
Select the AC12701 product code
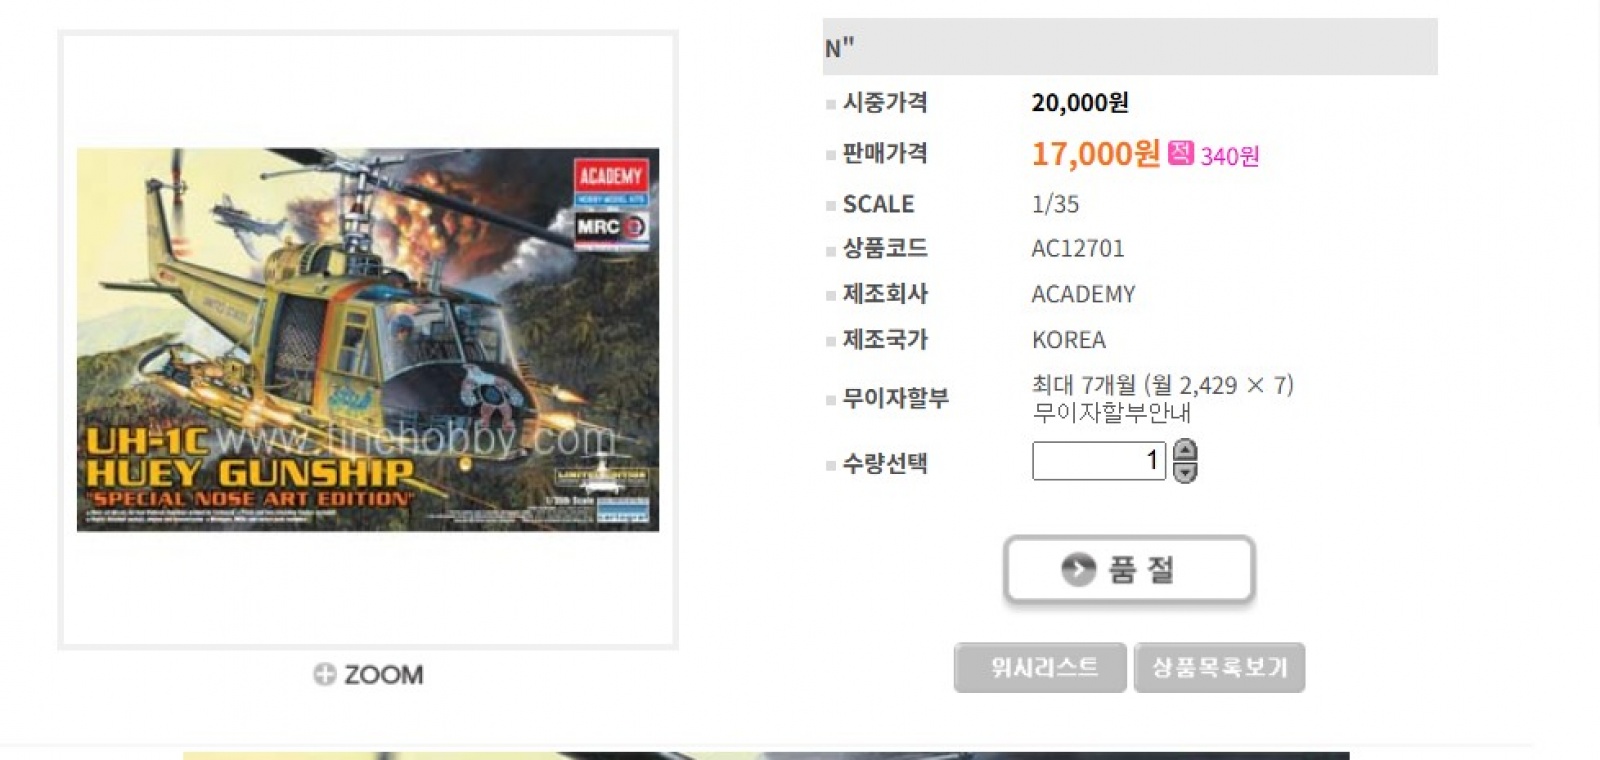(1078, 248)
